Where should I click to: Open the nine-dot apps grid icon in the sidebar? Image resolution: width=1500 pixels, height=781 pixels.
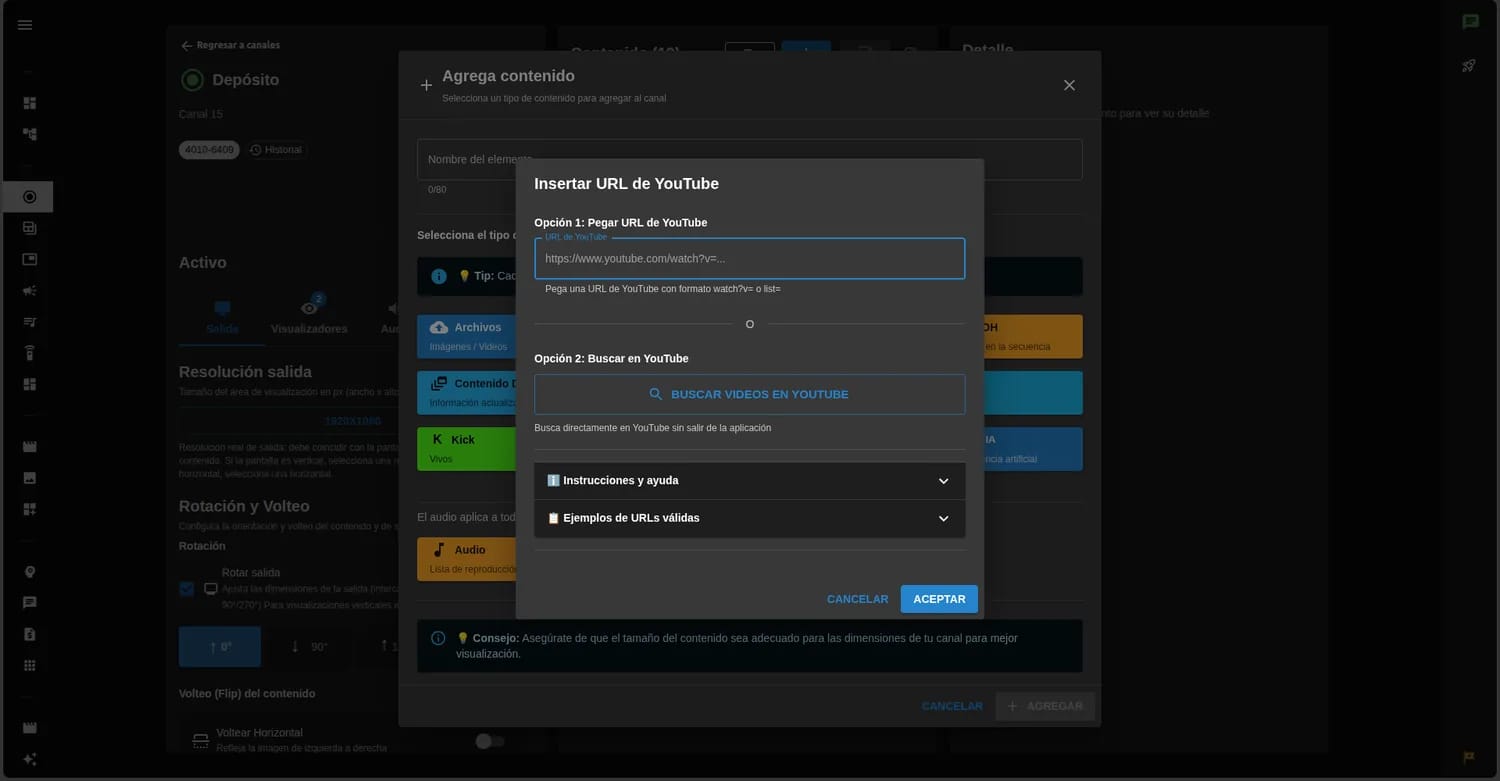tap(29, 665)
